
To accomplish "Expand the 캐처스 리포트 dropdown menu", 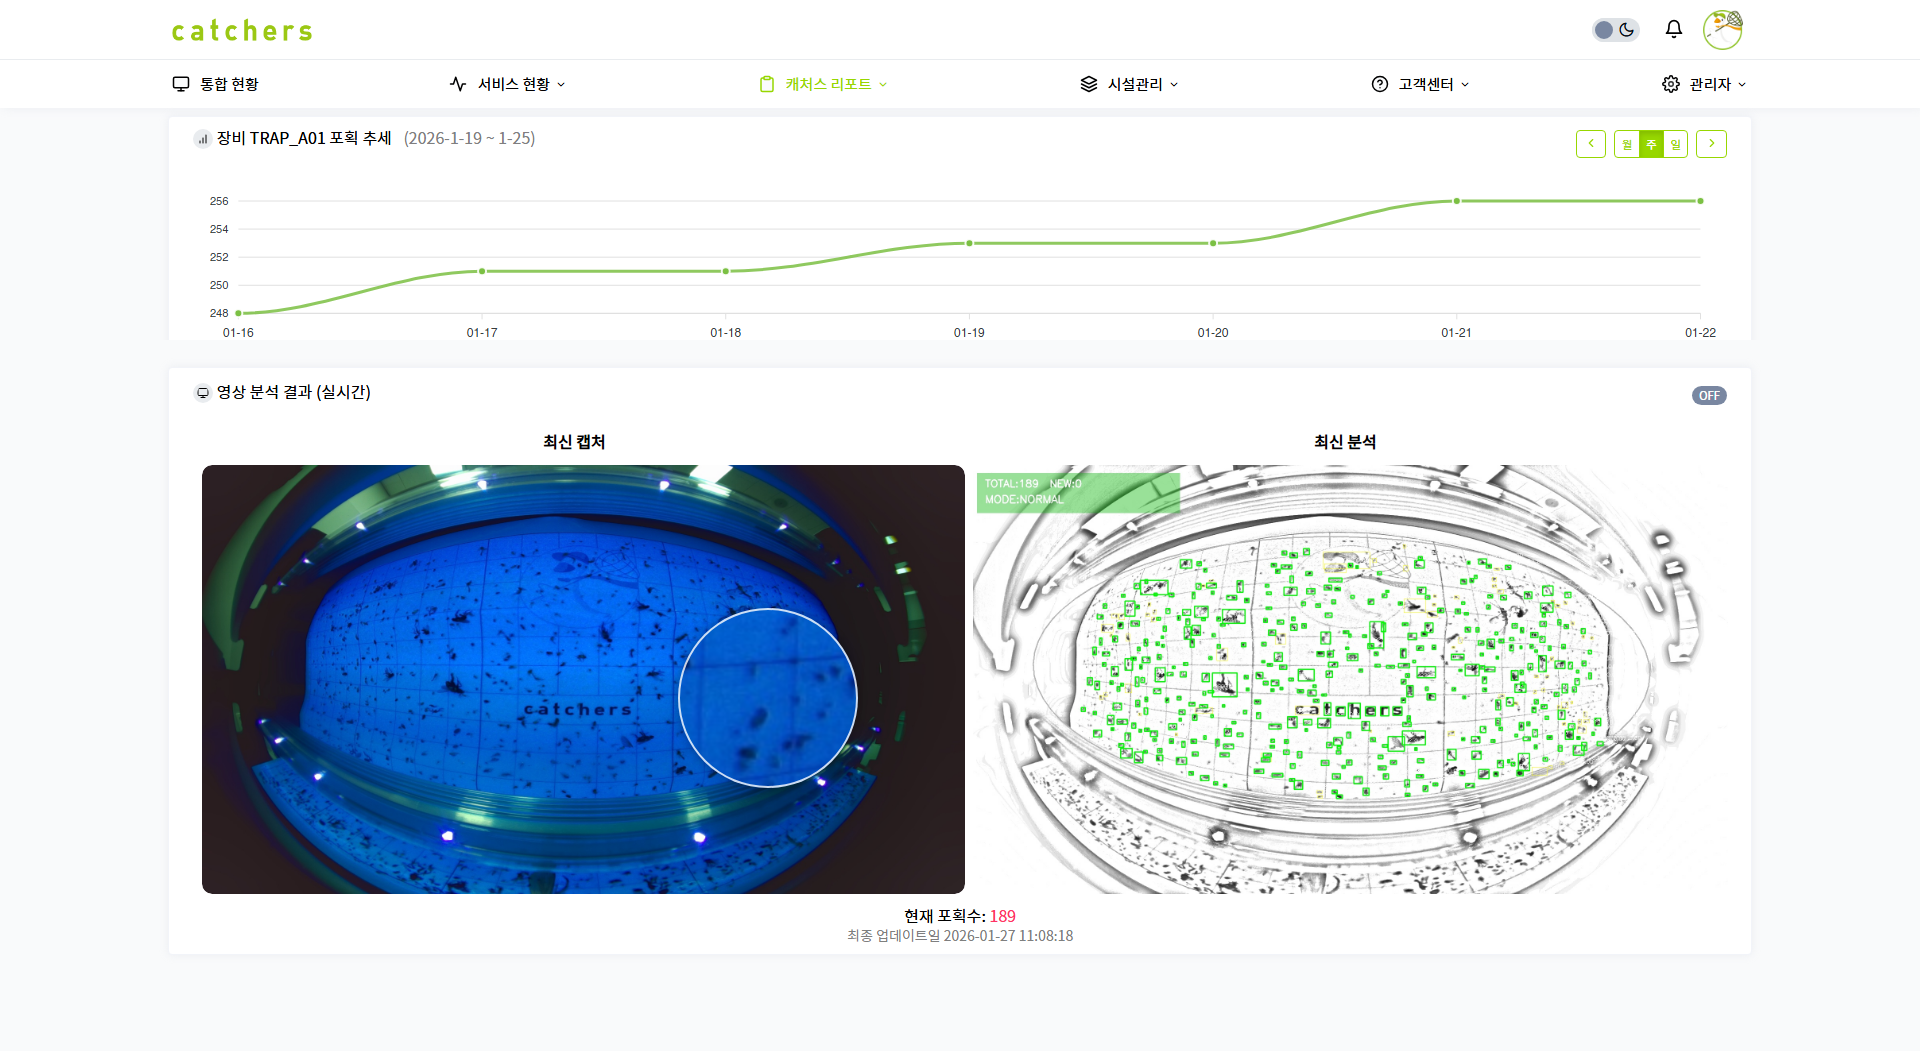I will tap(883, 85).
